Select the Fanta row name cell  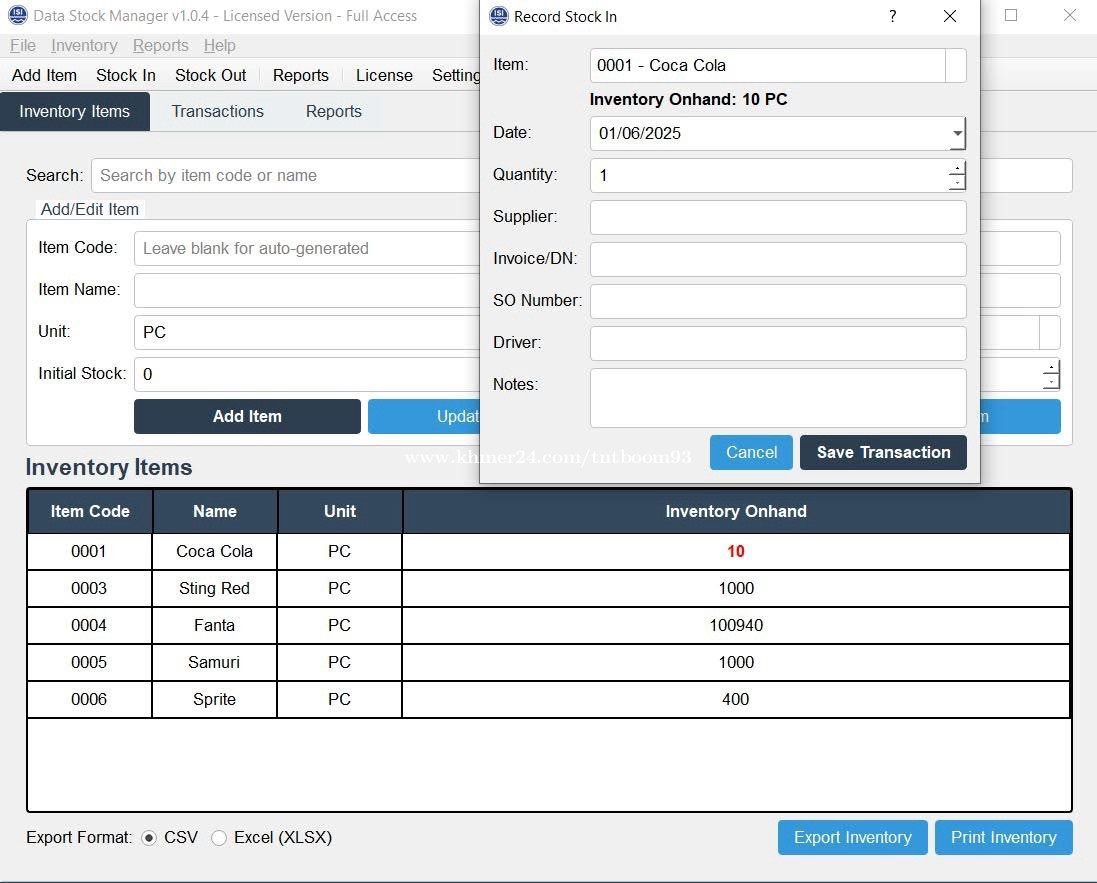pyautogui.click(x=215, y=626)
